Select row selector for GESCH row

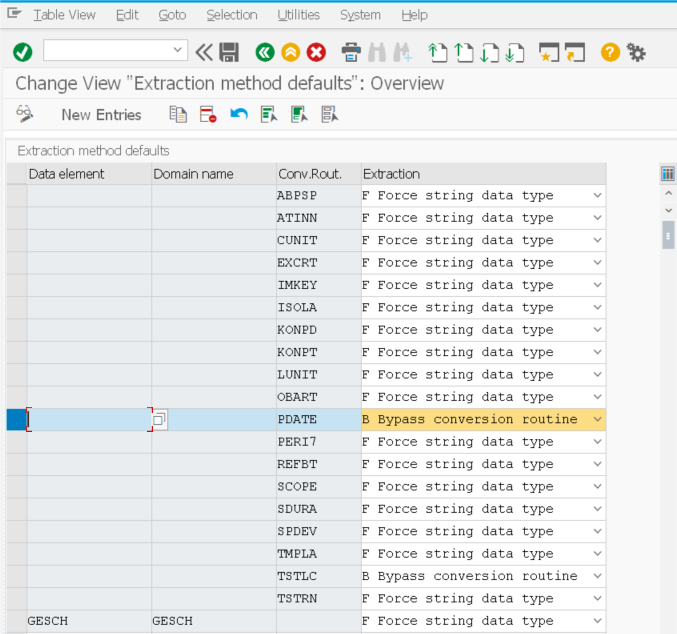(16, 621)
